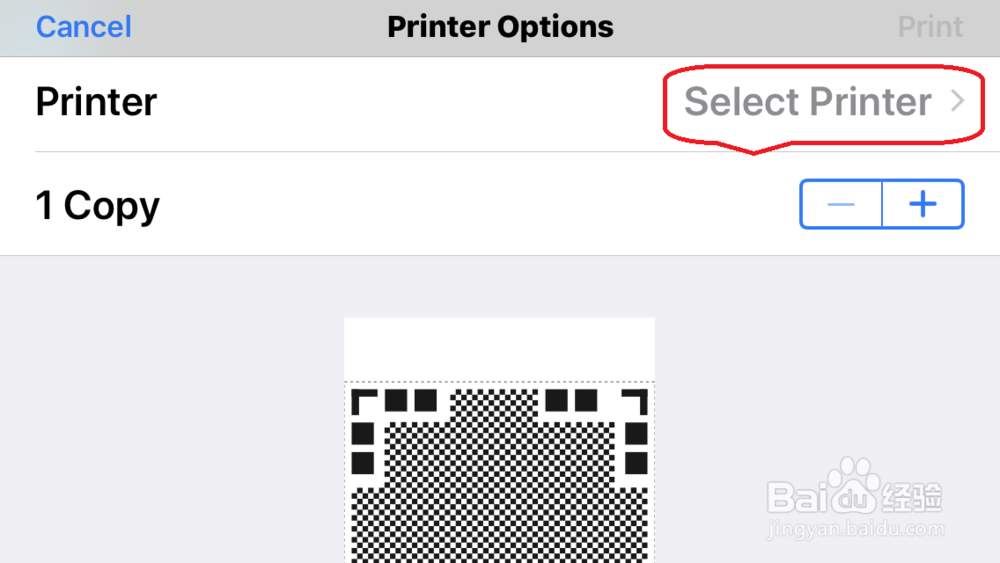Click the top-right corner bracket in preview
Image resolution: width=1000 pixels, height=563 pixels.
coord(635,402)
